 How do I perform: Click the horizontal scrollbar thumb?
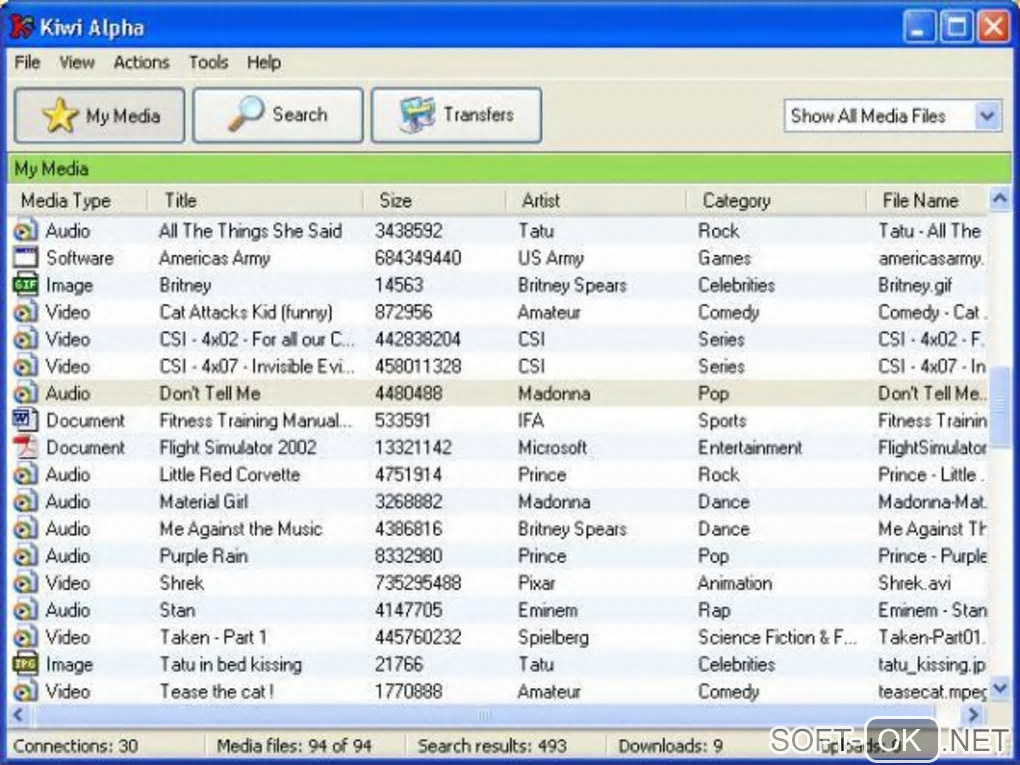click(484, 715)
